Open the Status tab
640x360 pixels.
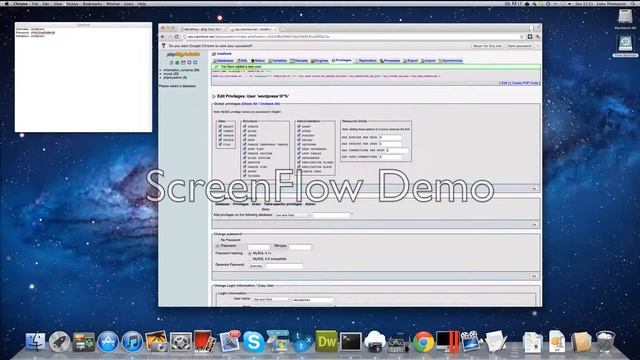[258, 61]
